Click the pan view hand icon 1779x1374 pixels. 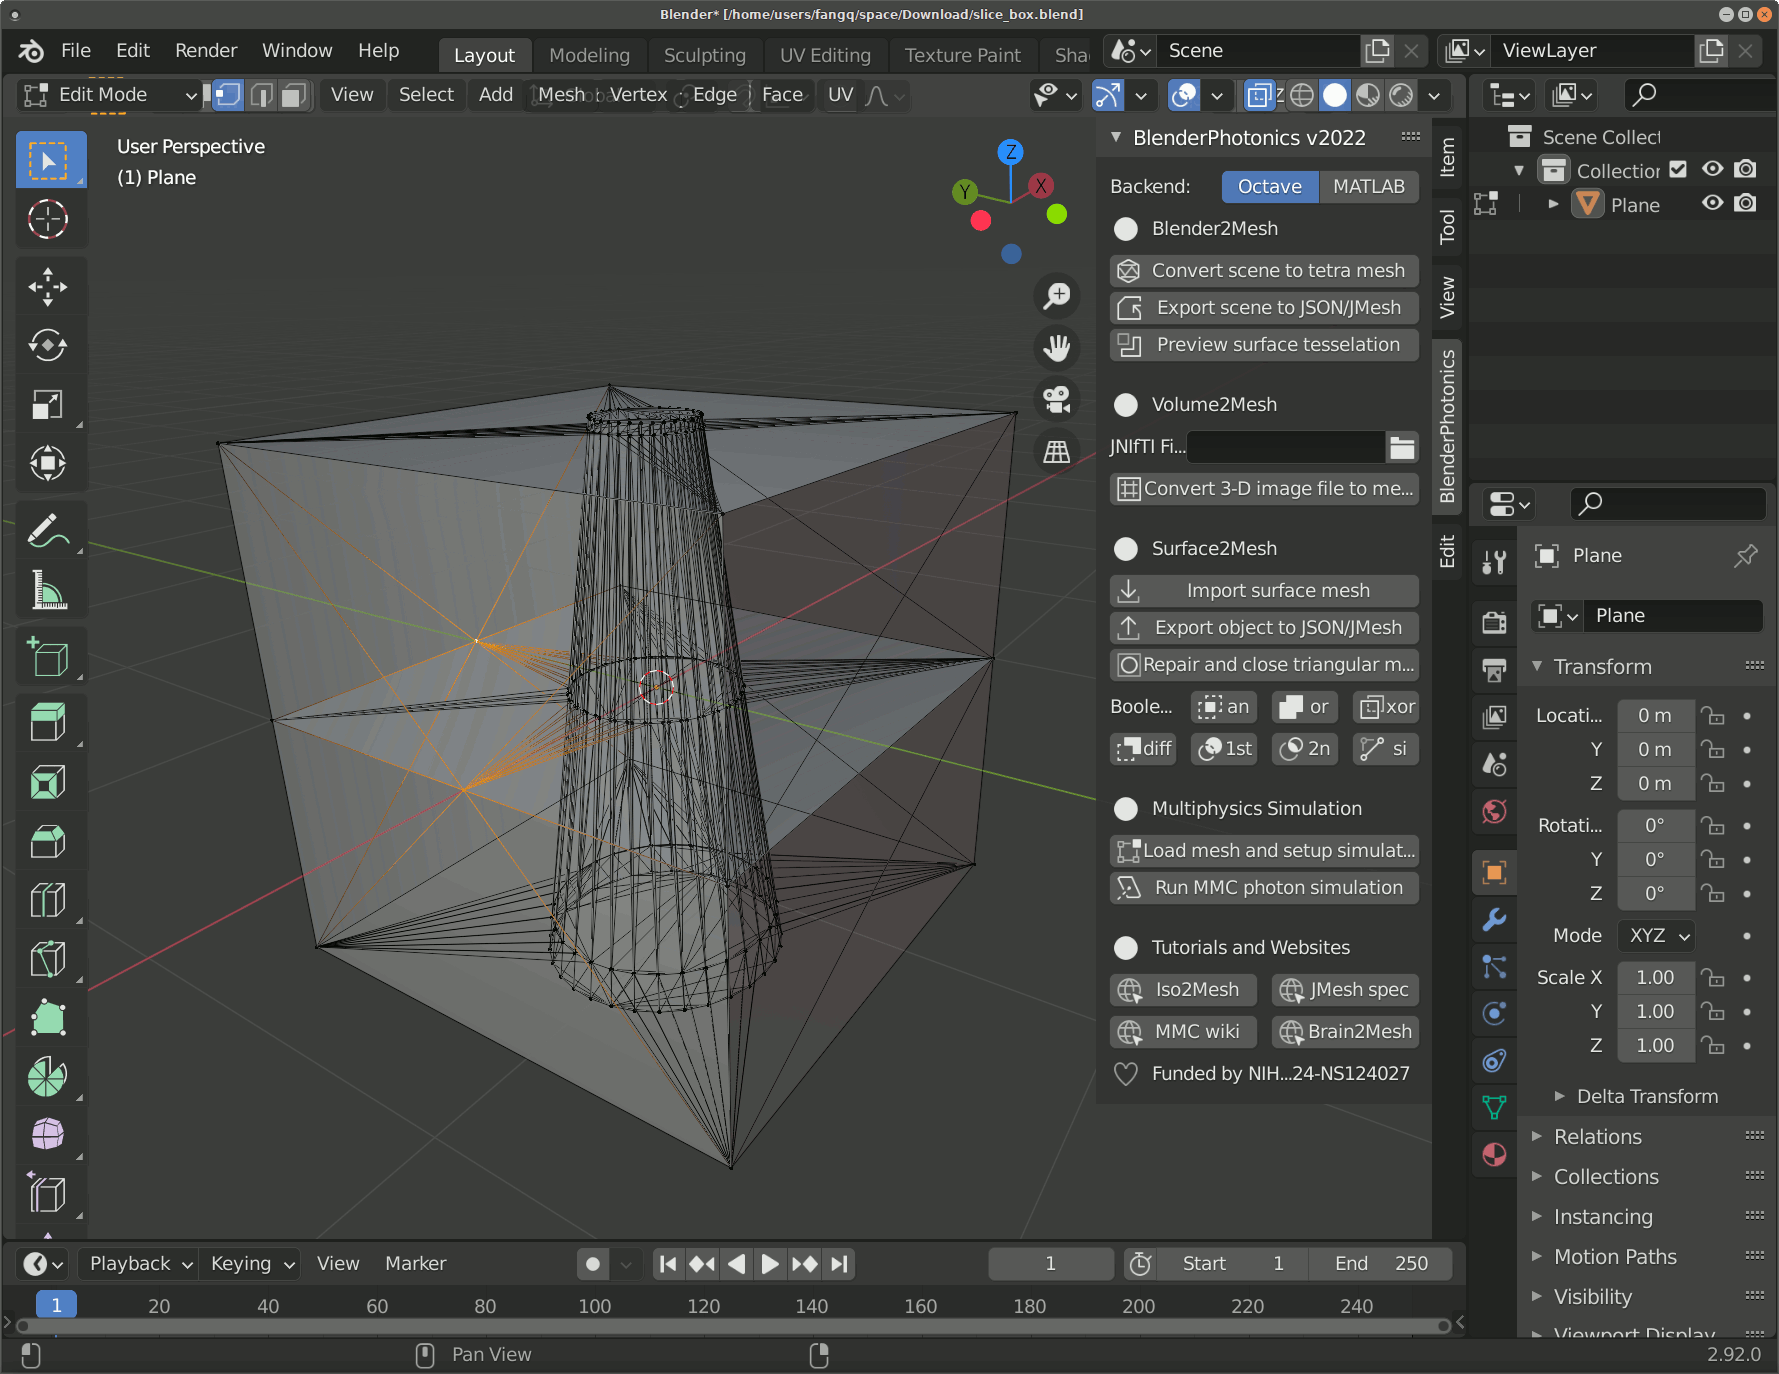[1057, 348]
